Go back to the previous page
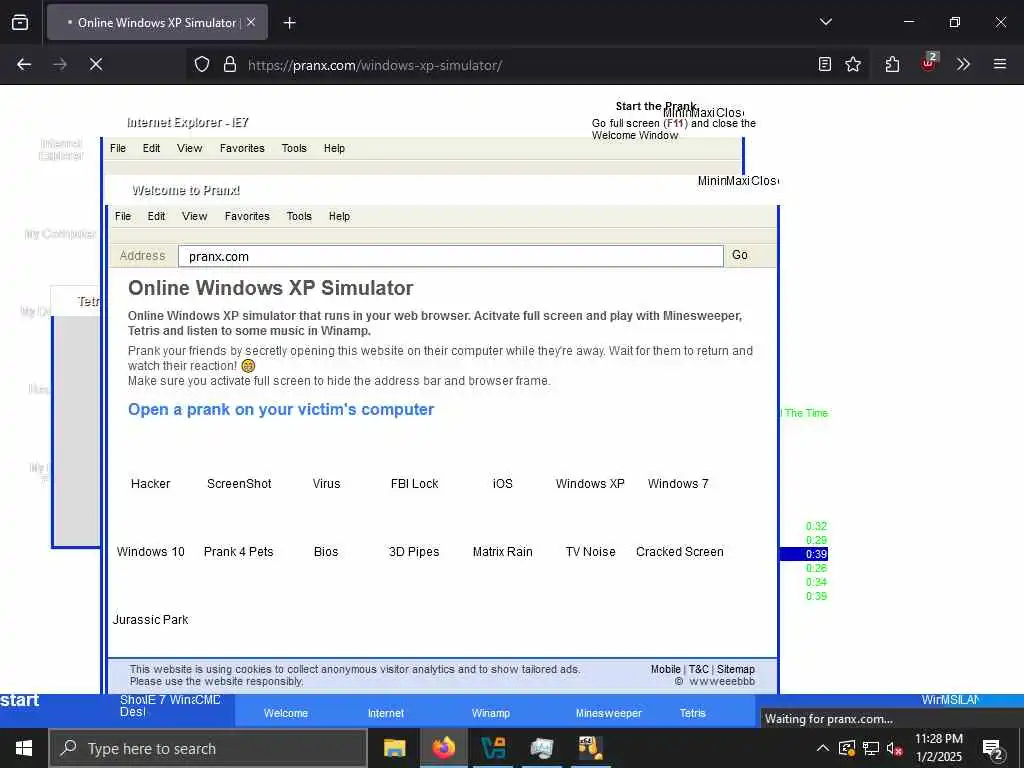Screen dimensions: 1024x768 [24, 64]
